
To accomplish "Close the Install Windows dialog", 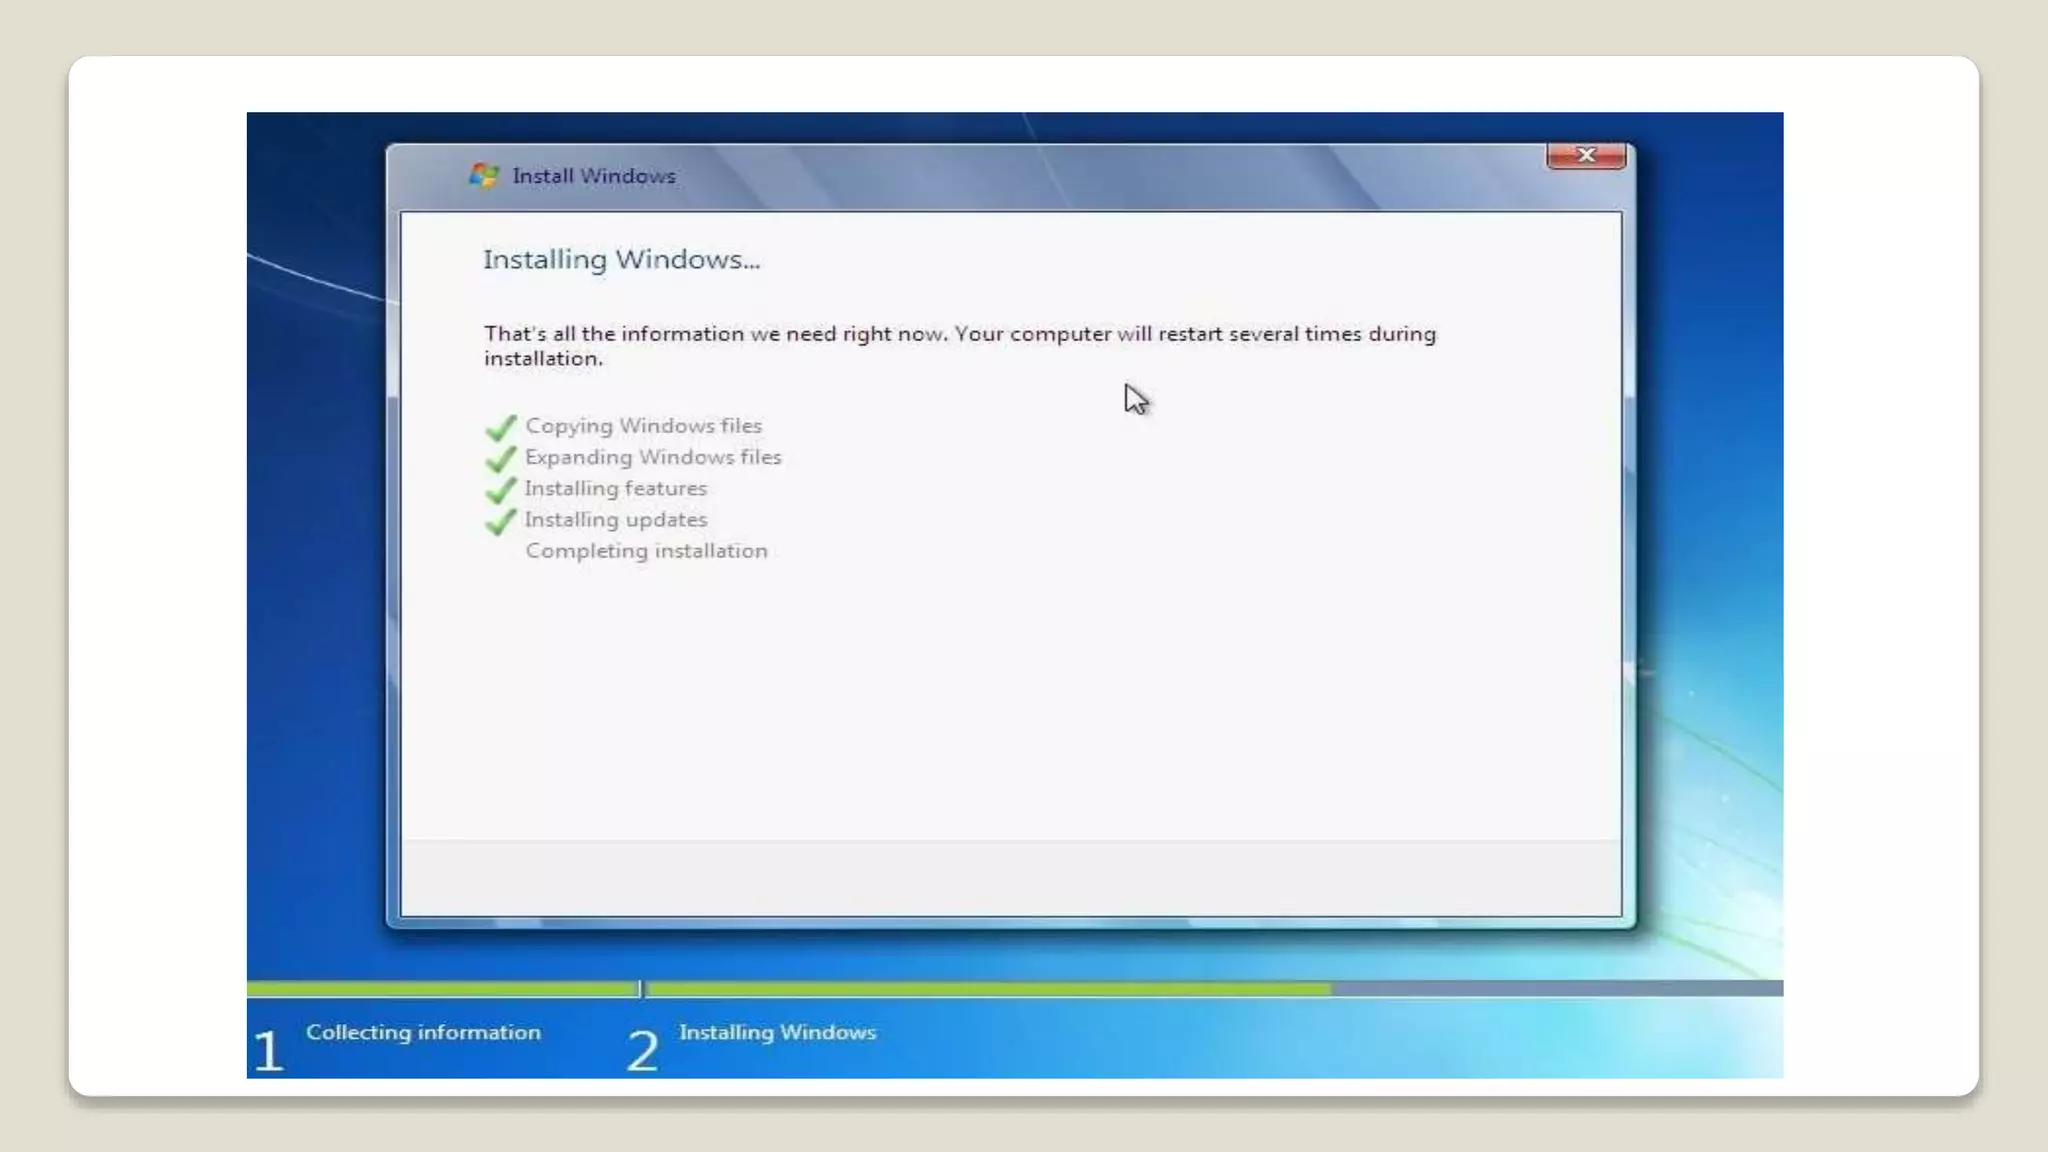I will pos(1586,155).
